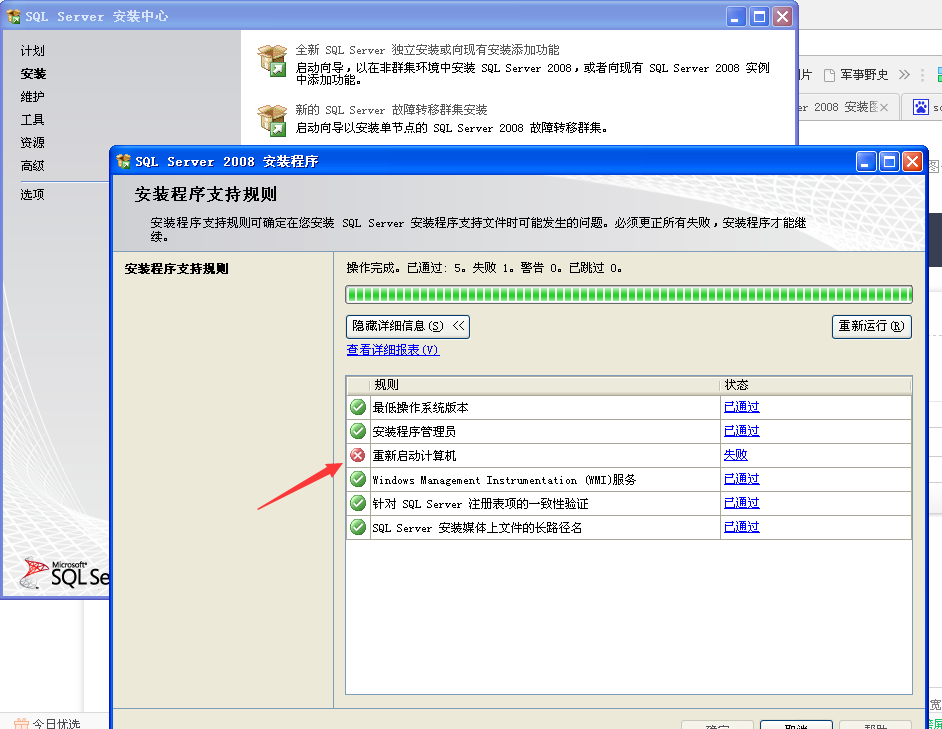Select 计划 in the Installation Center sidebar
Viewport: 942px width, 729px height.
(32, 50)
